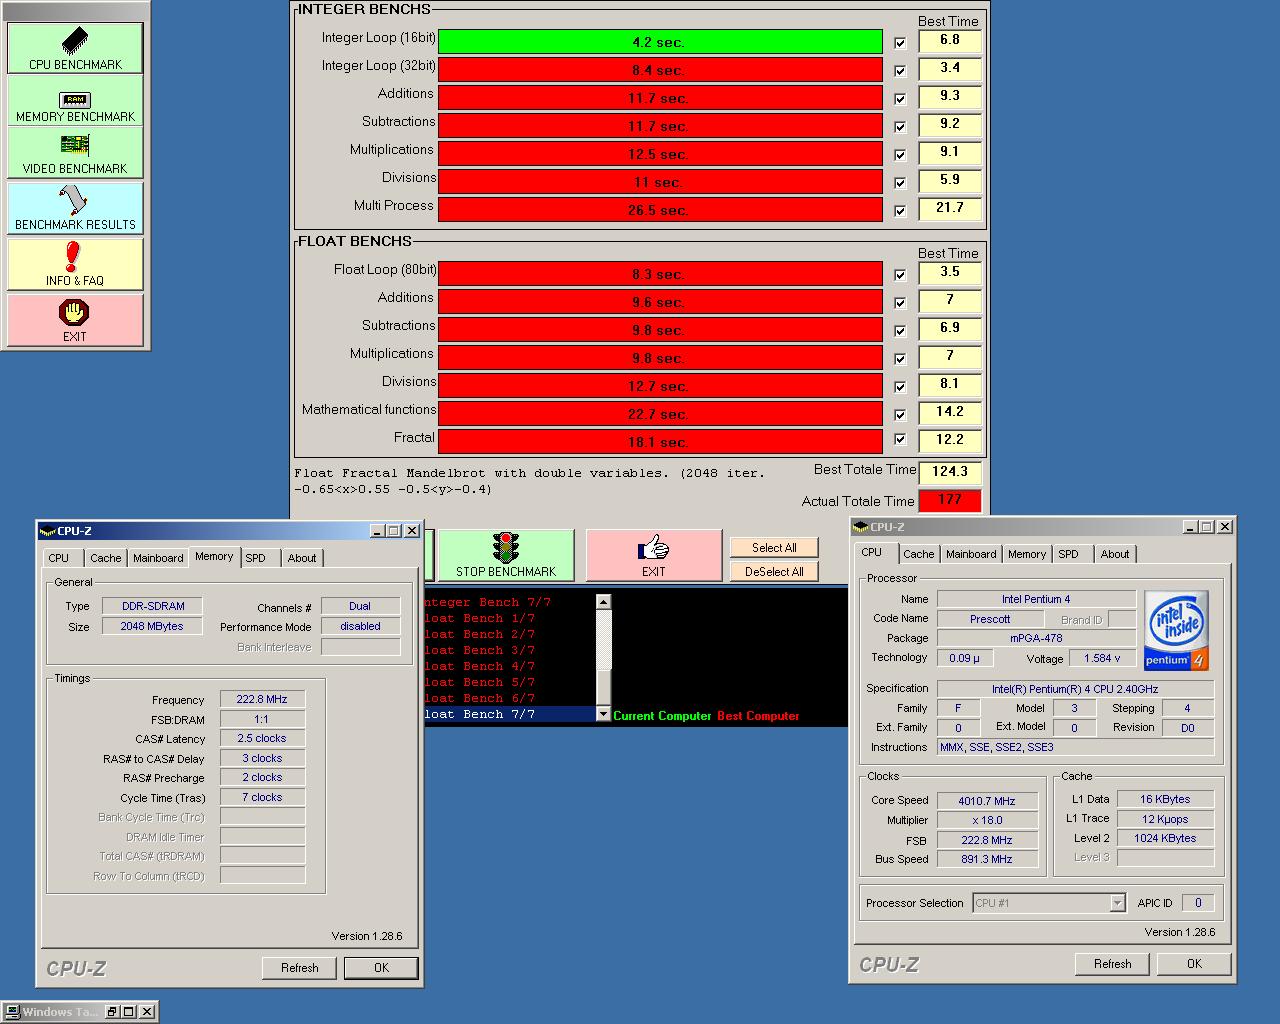Click the Core Speed 4010.7 MHz field
Screen dimensions: 1280x1024
click(x=987, y=801)
